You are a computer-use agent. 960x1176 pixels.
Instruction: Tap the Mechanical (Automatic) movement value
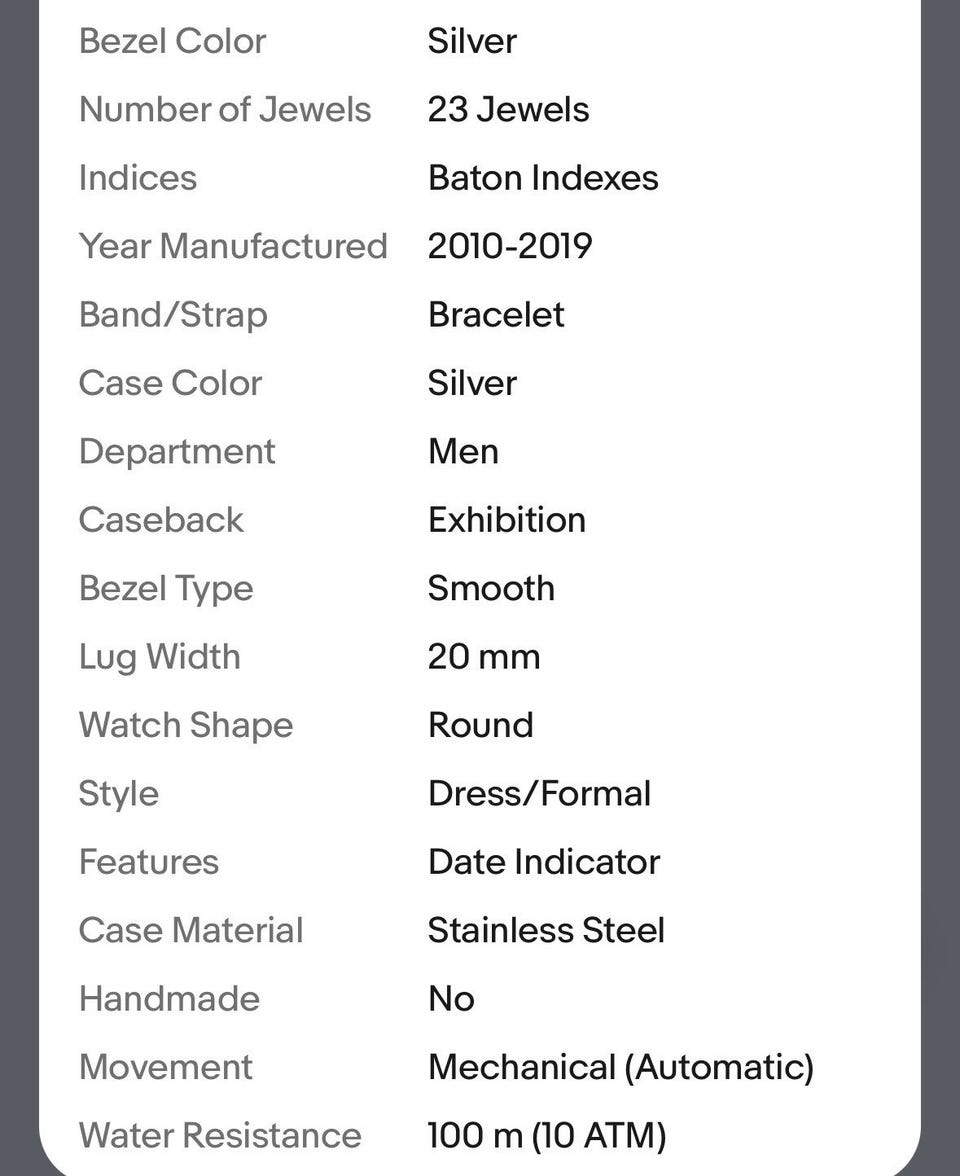click(x=621, y=1067)
